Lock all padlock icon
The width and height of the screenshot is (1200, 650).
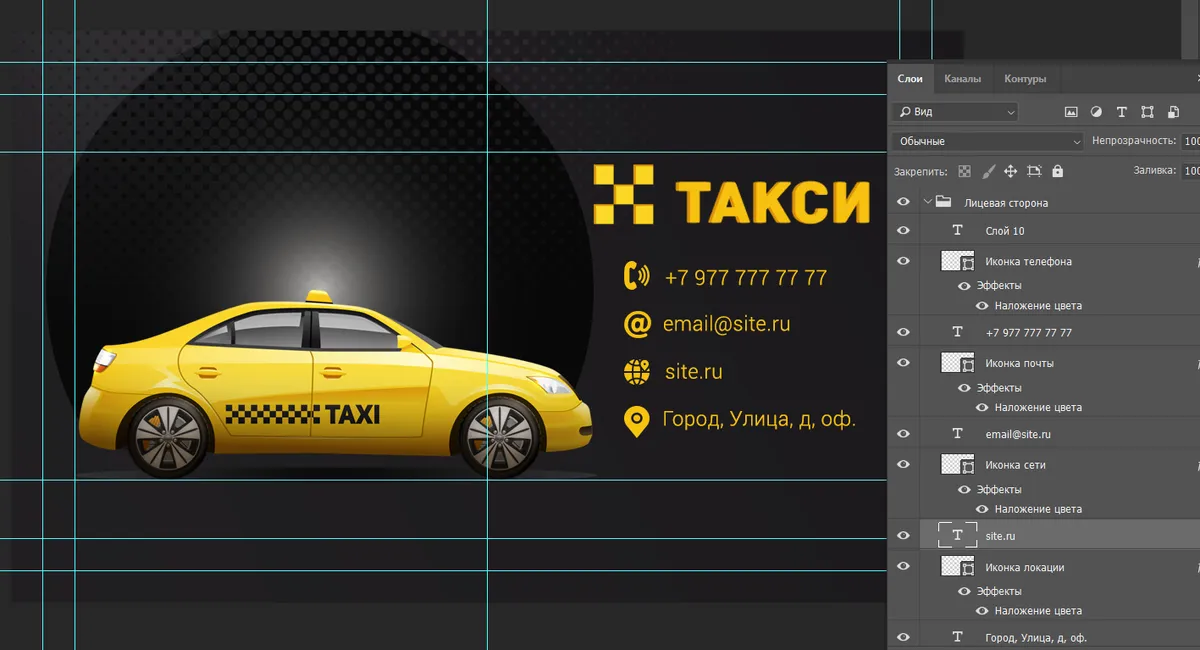click(1058, 171)
